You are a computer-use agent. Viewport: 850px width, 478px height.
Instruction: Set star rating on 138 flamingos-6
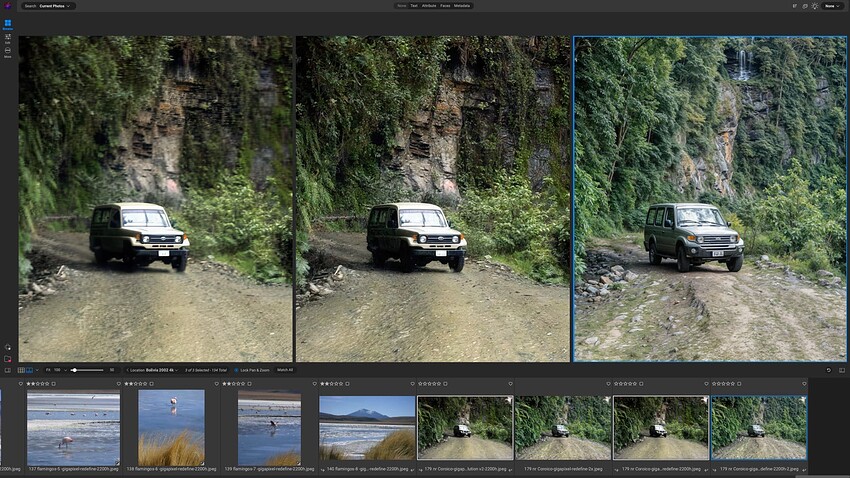click(136, 384)
